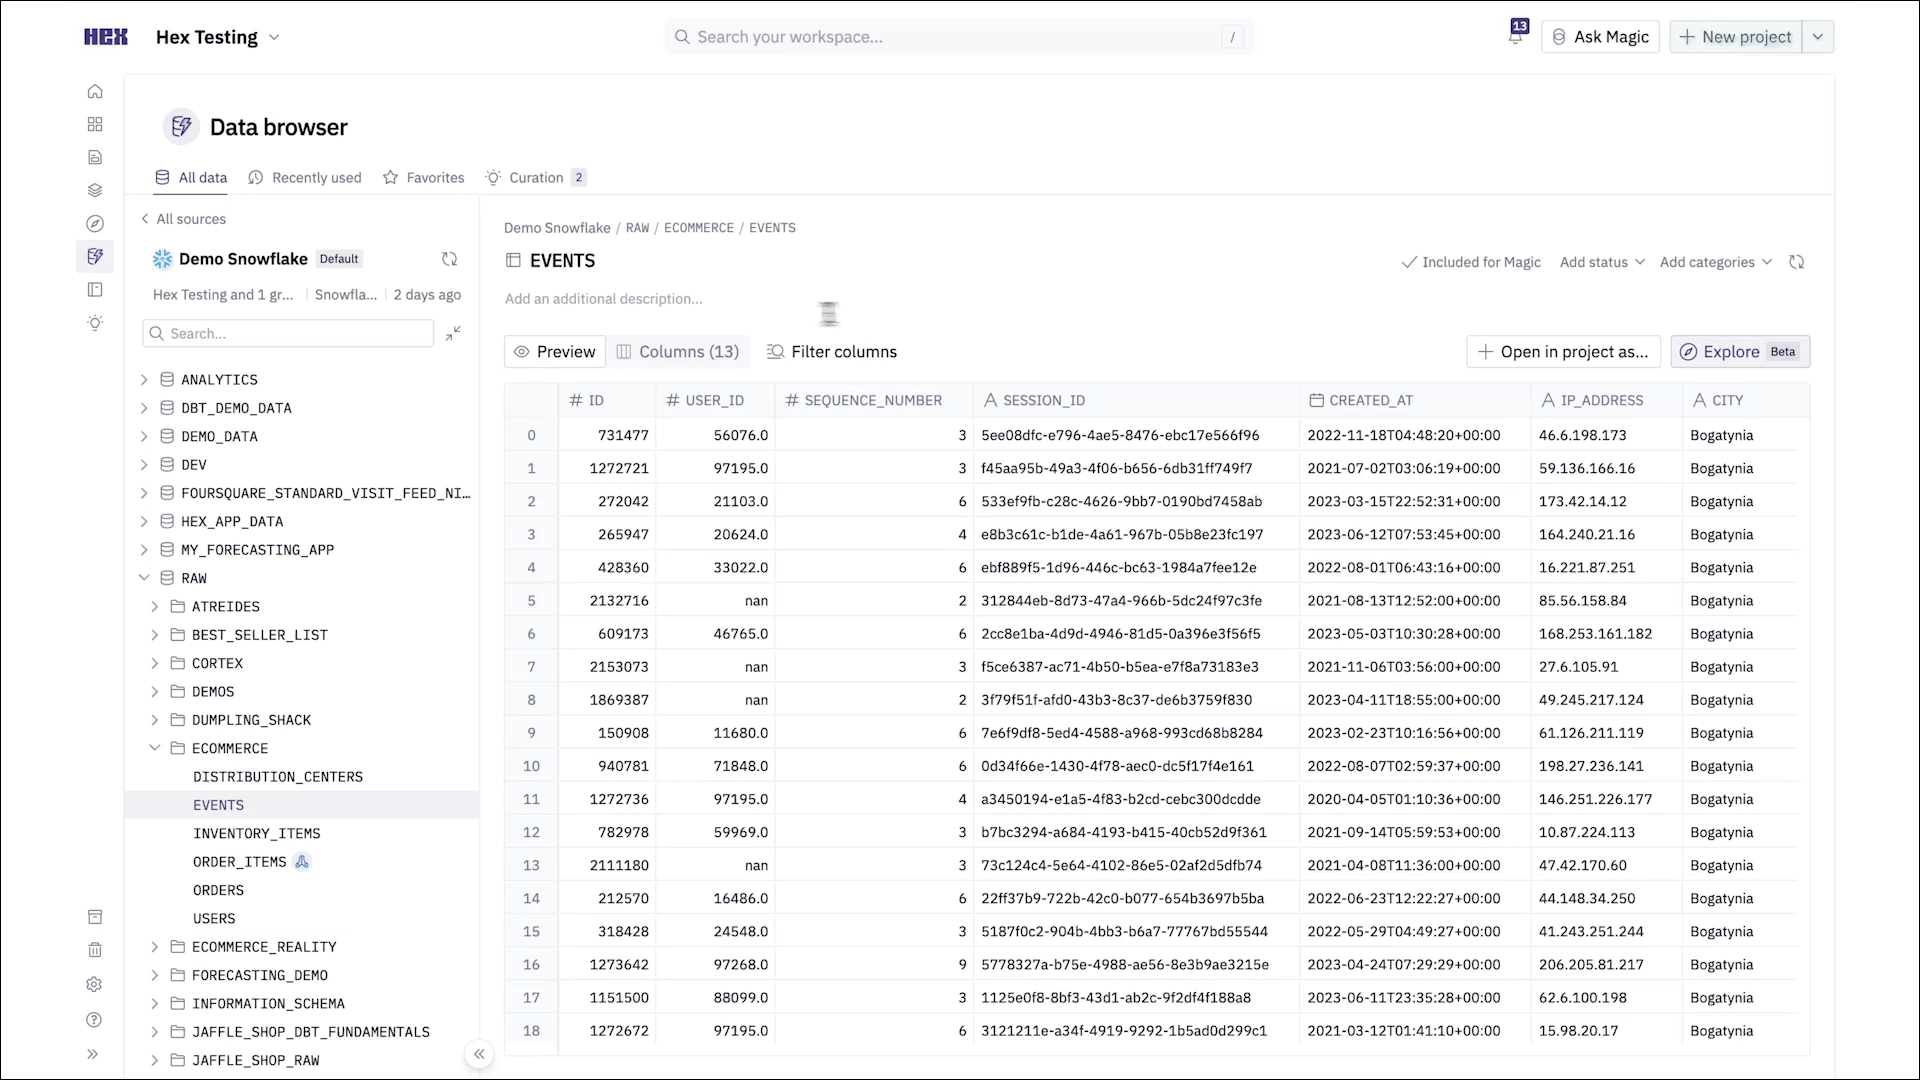The height and width of the screenshot is (1080, 1920).
Task: Click Open in project as button
Action: click(1563, 352)
